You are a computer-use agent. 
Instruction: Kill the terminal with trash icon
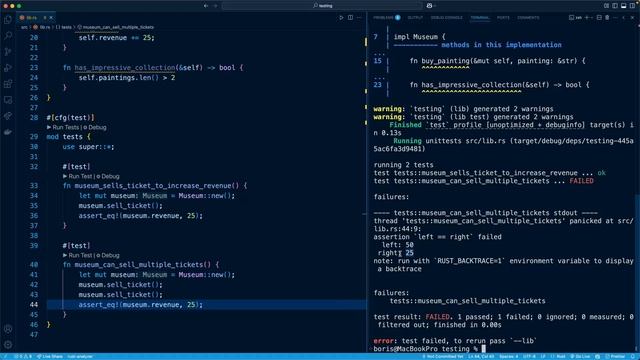[607, 18]
